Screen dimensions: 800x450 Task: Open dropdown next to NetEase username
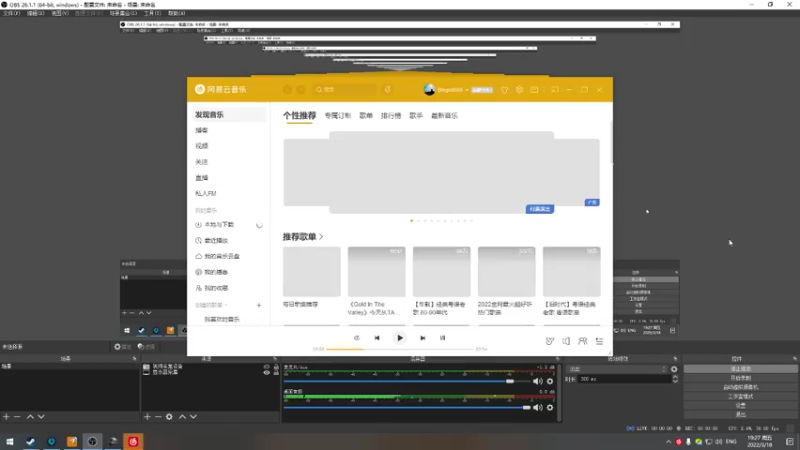click(467, 90)
